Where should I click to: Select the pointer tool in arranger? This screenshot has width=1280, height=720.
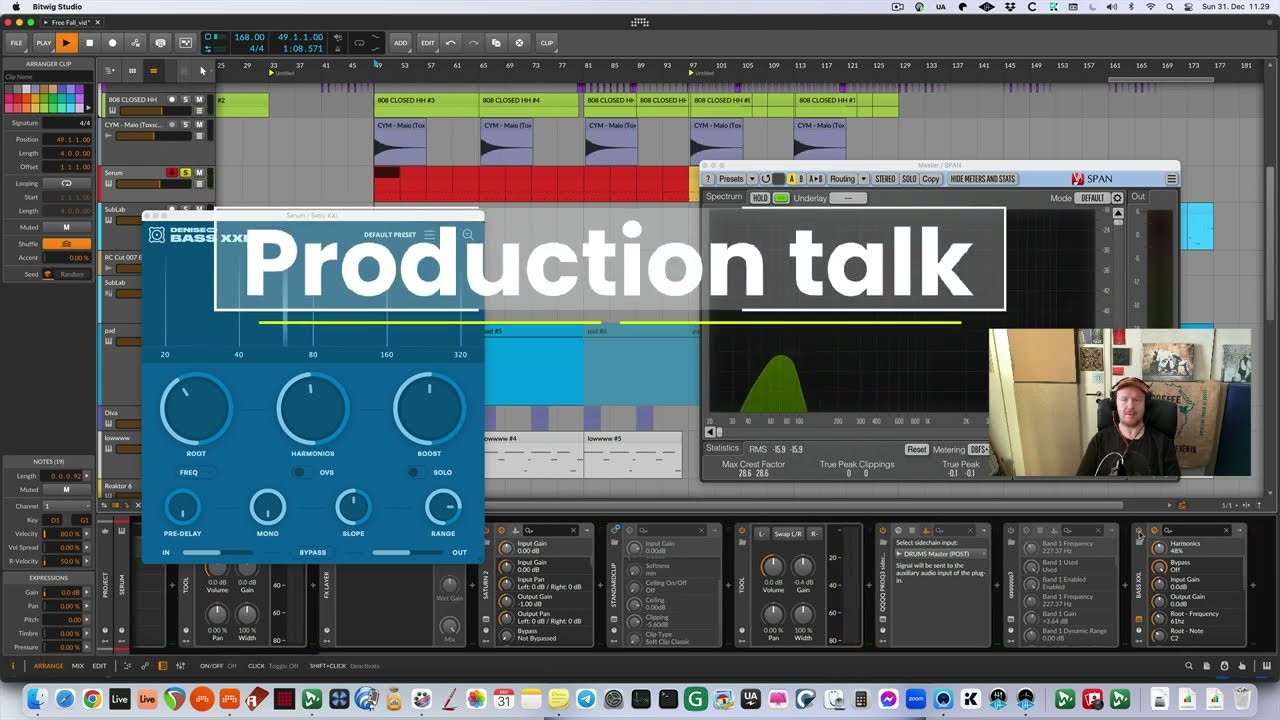(x=203, y=71)
